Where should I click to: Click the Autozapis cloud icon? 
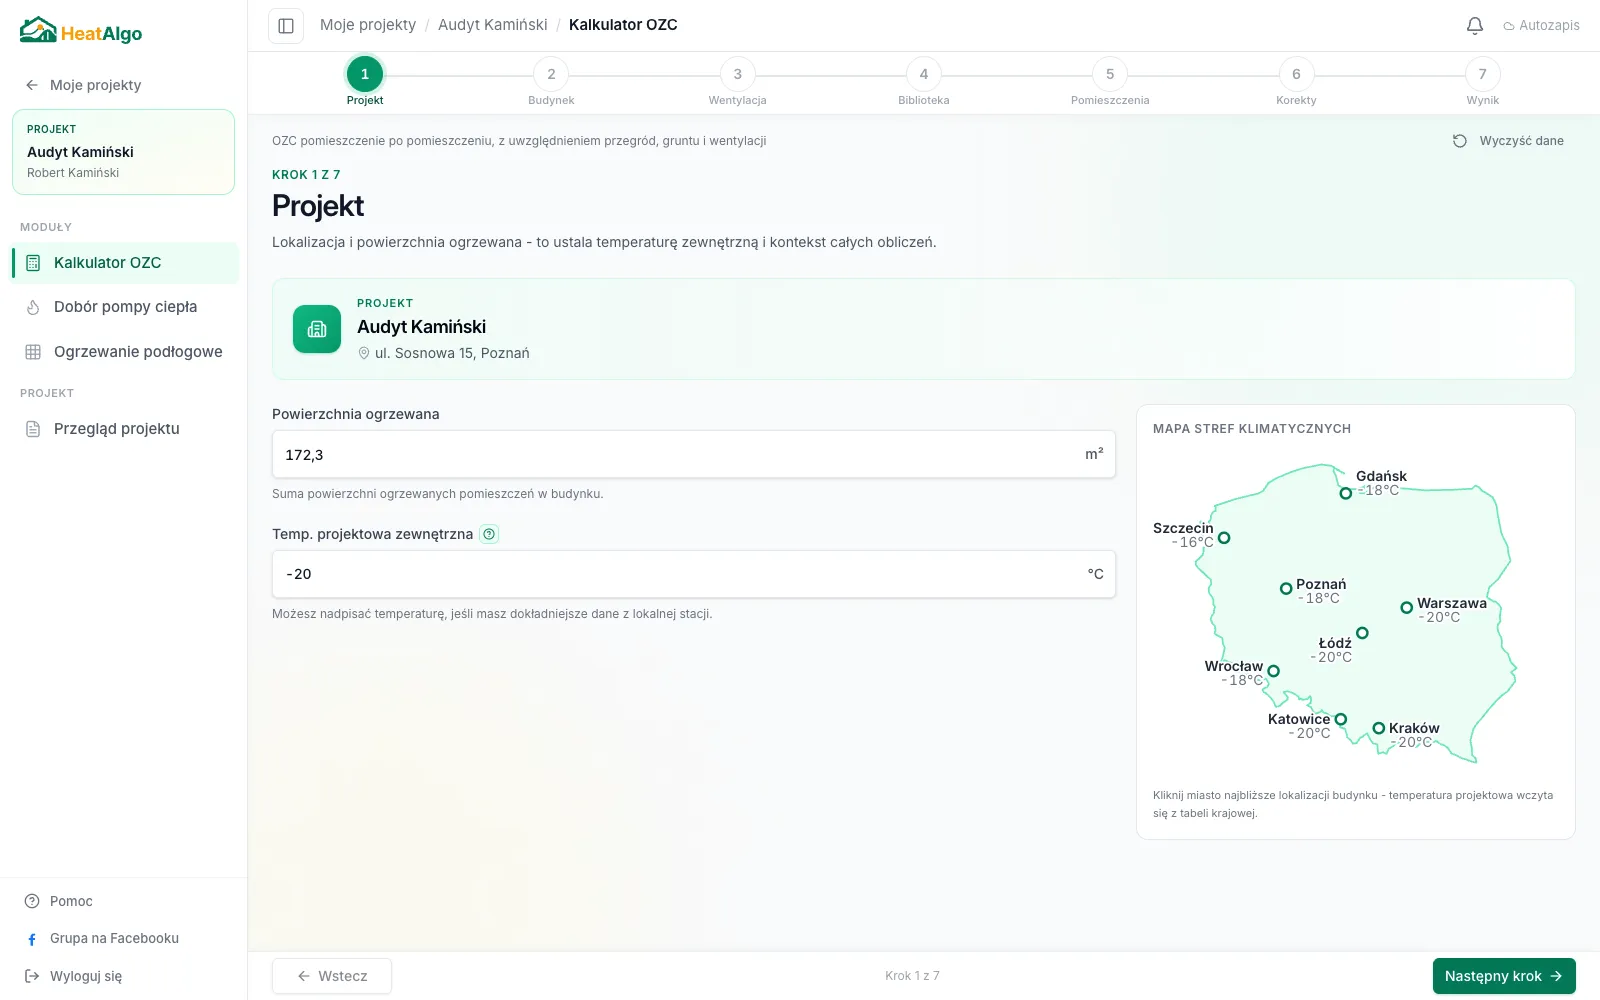1509,26
